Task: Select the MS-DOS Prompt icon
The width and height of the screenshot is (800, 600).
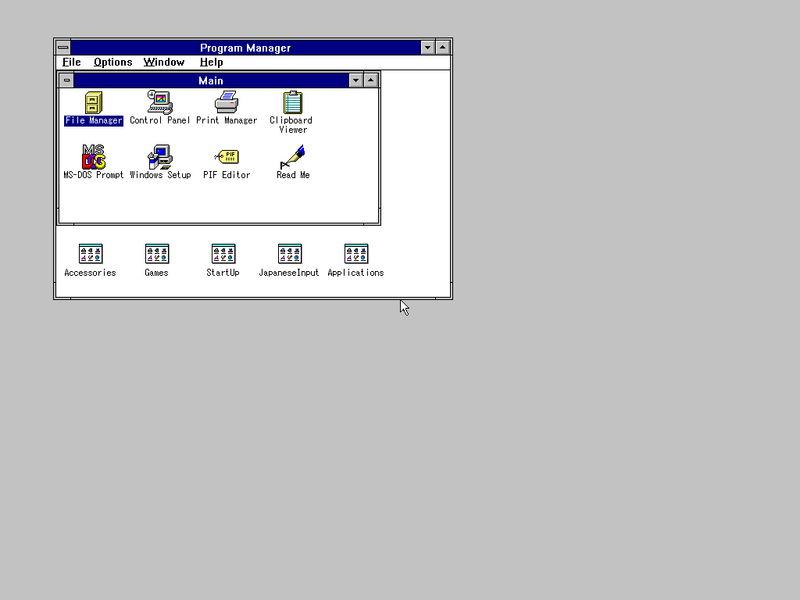Action: (93, 157)
